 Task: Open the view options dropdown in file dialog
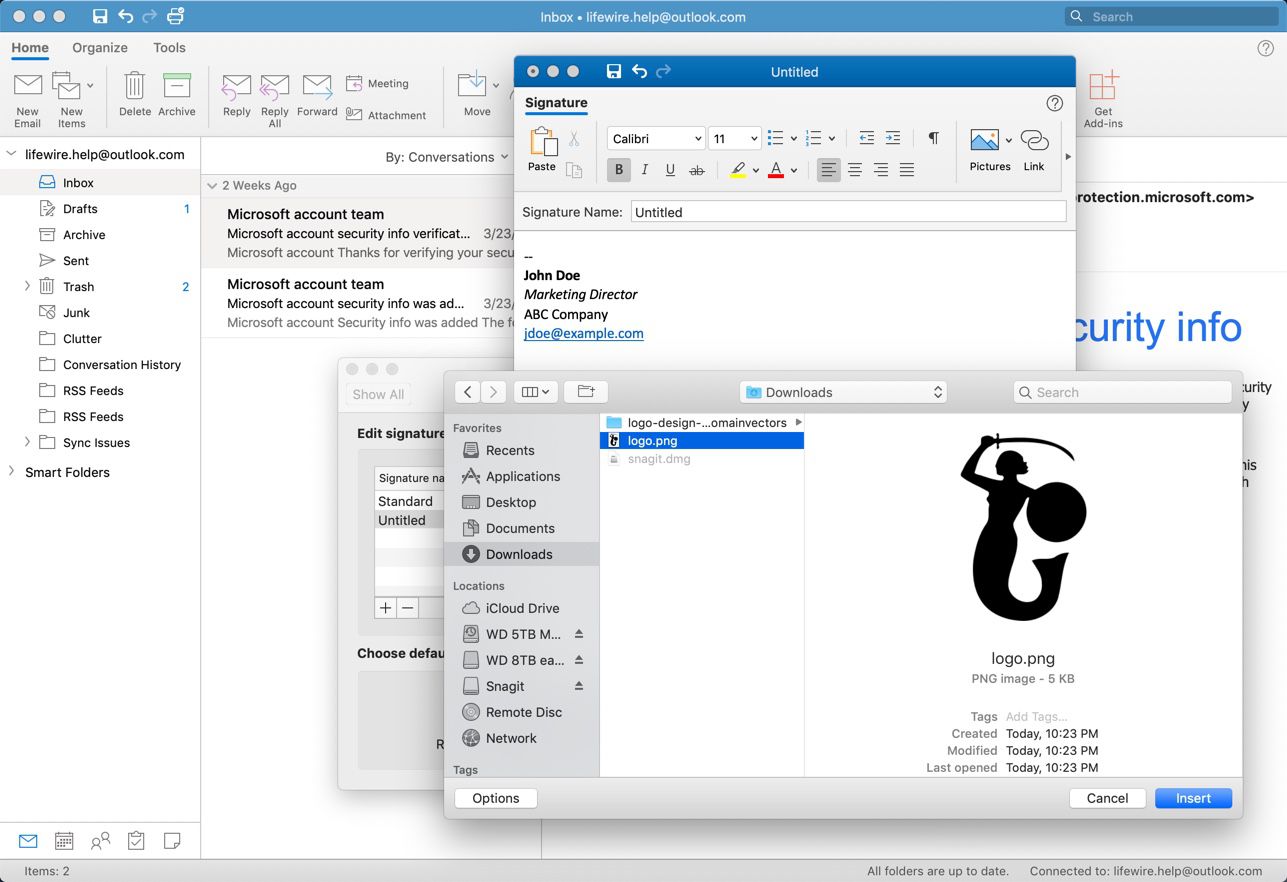[x=536, y=392]
